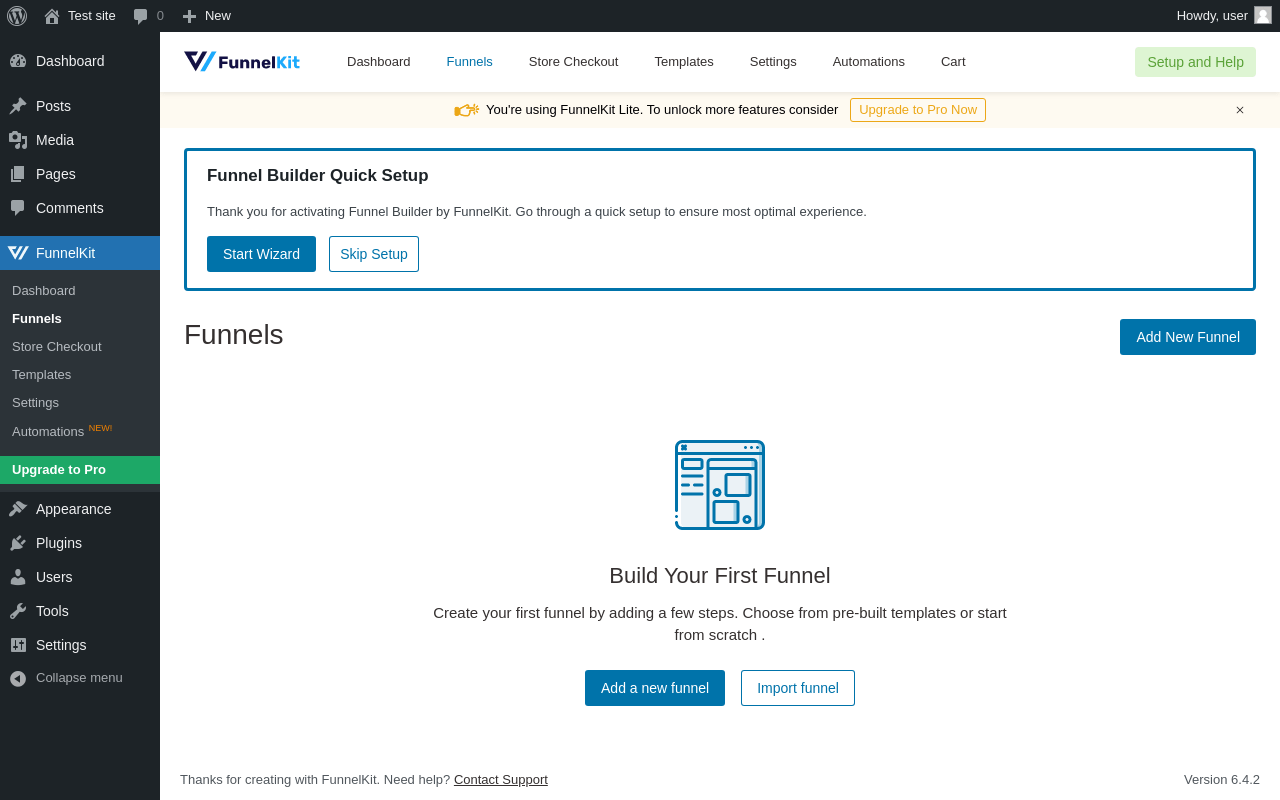Click the Settings sliders icon in sidebar
1280x800 pixels.
pyautogui.click(x=18, y=645)
